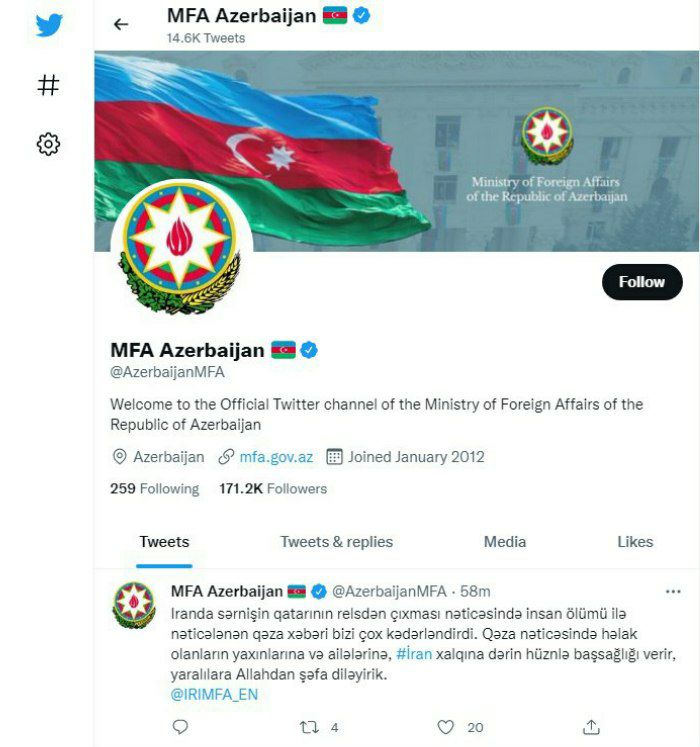700x747 pixels.
Task: Click the #İran hashtag link
Action: (414, 654)
